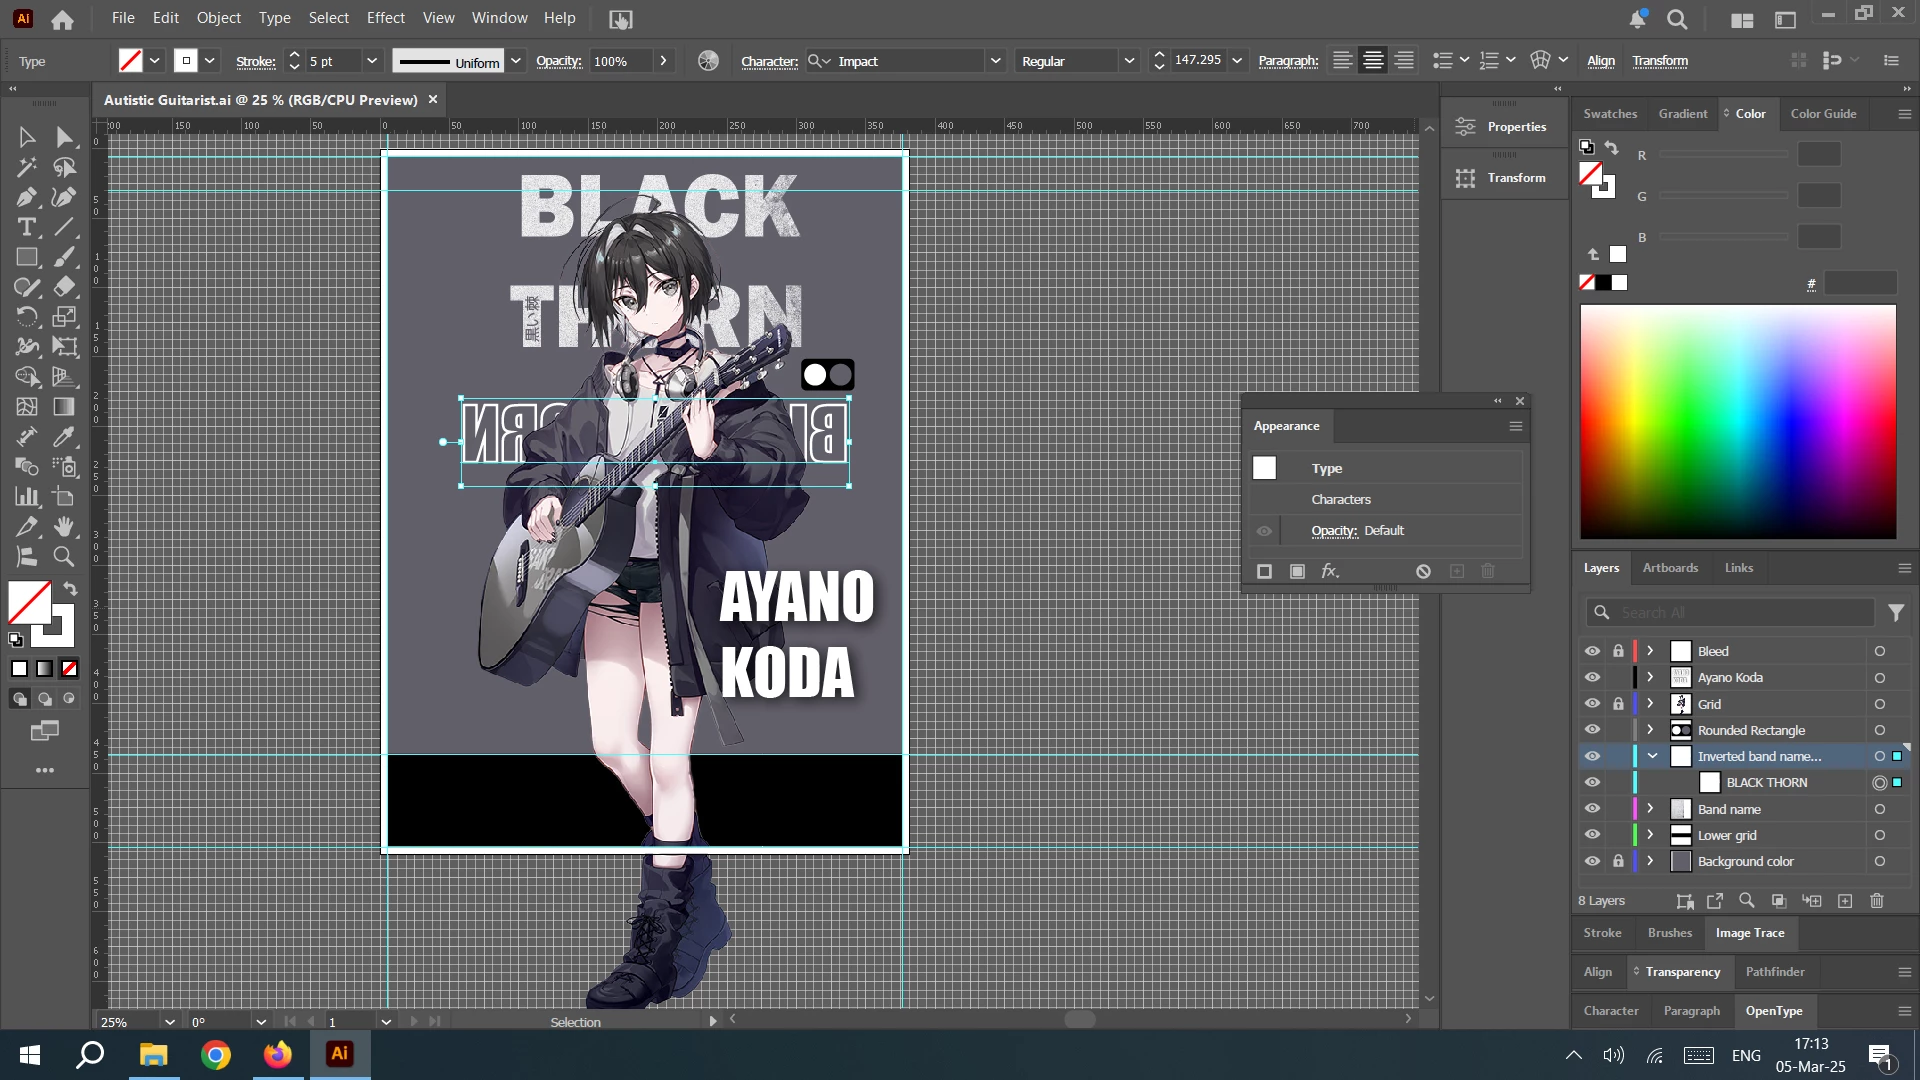Choose the Direct Selection tool
Screen dimensions: 1920x1080
click(x=64, y=137)
